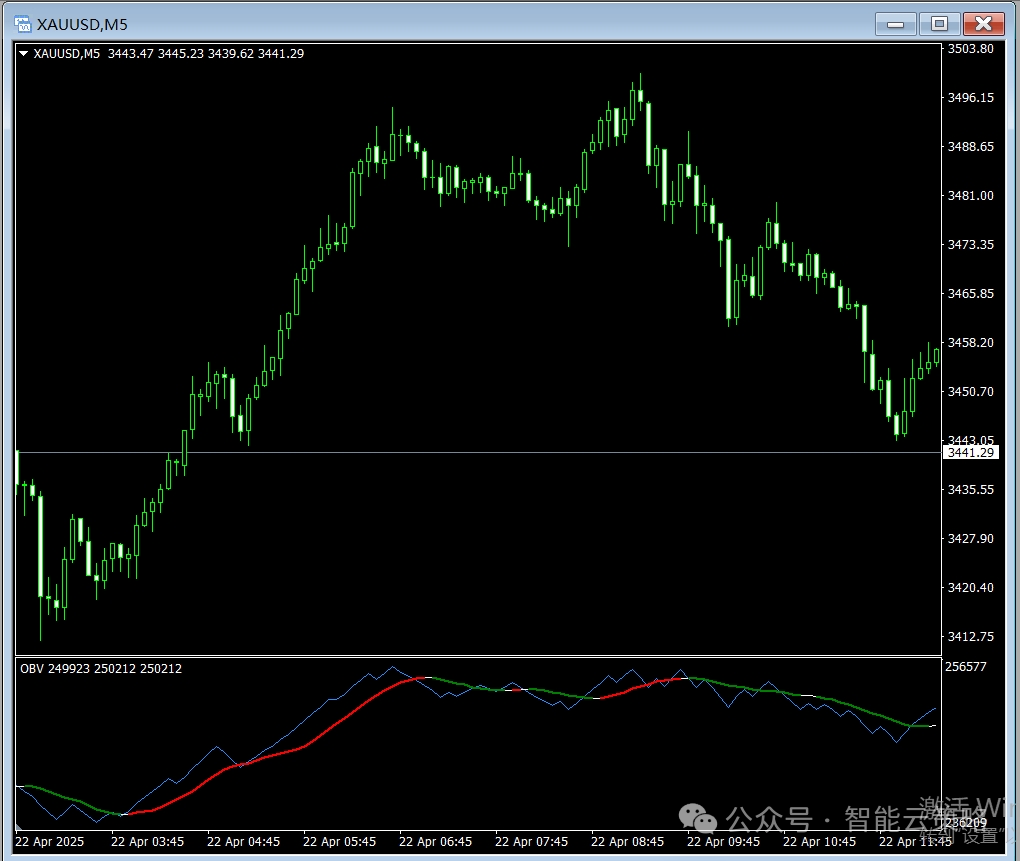Click the XAUUSD,M5 OHLC values text
Screen dimensions: 1020x861
206,53
